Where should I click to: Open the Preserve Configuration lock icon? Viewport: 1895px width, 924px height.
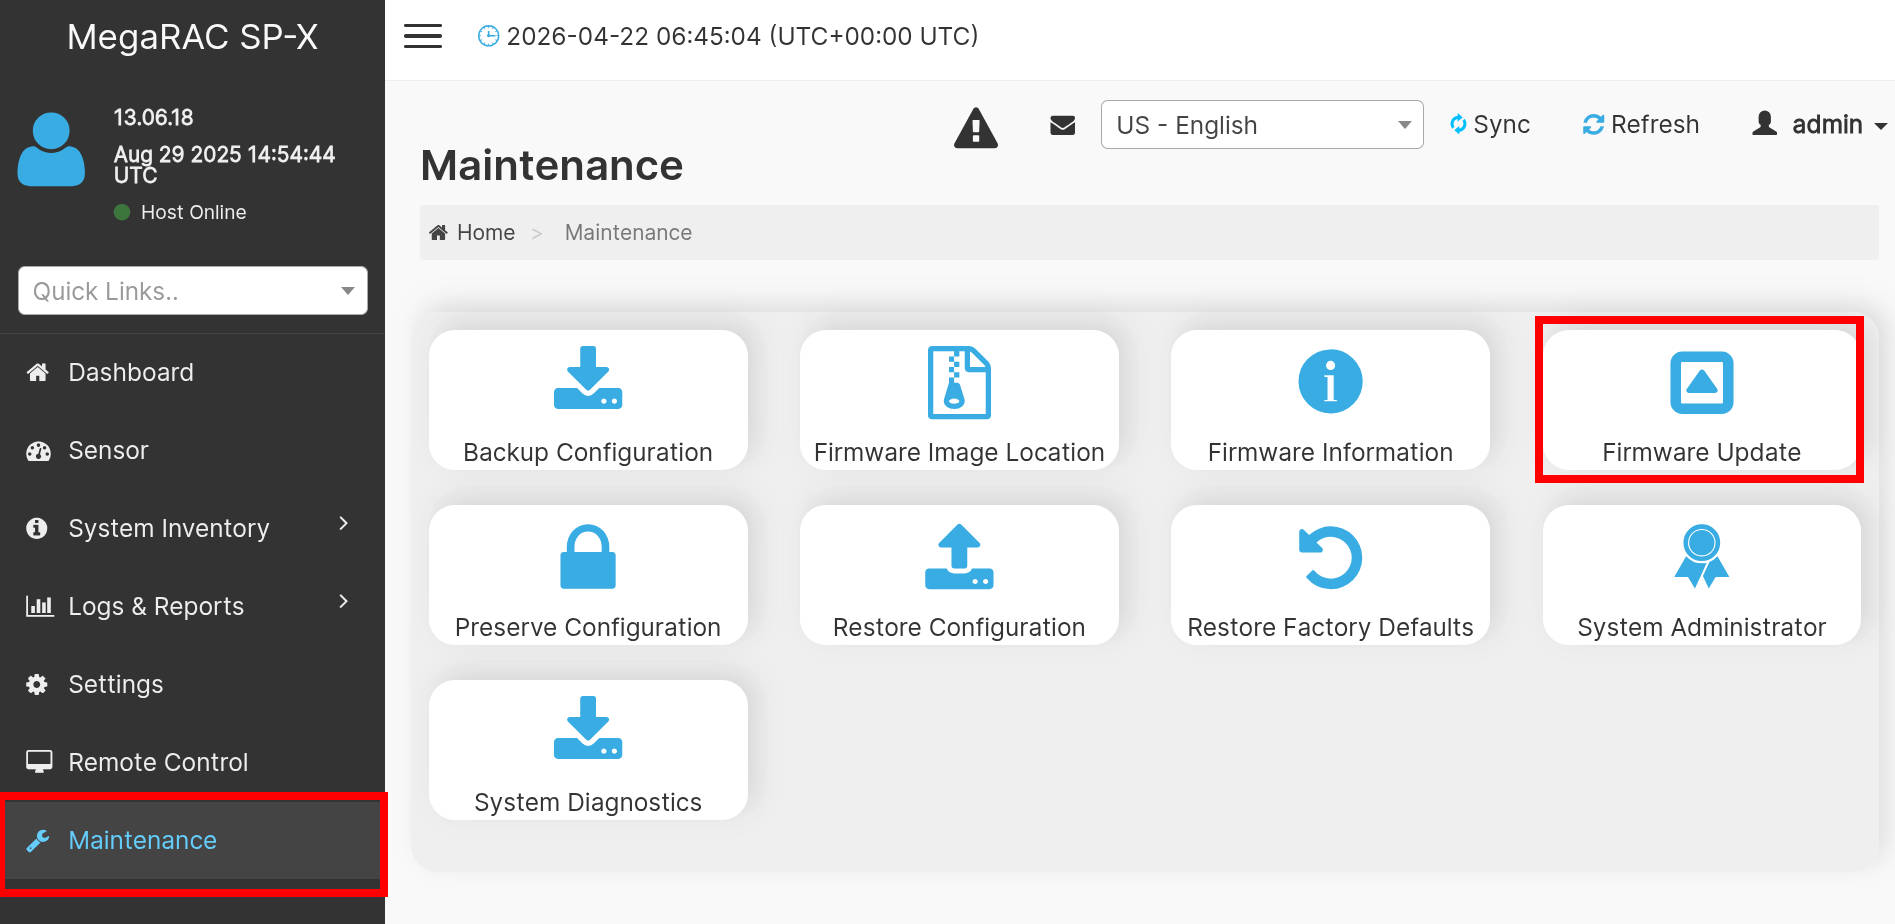(588, 557)
